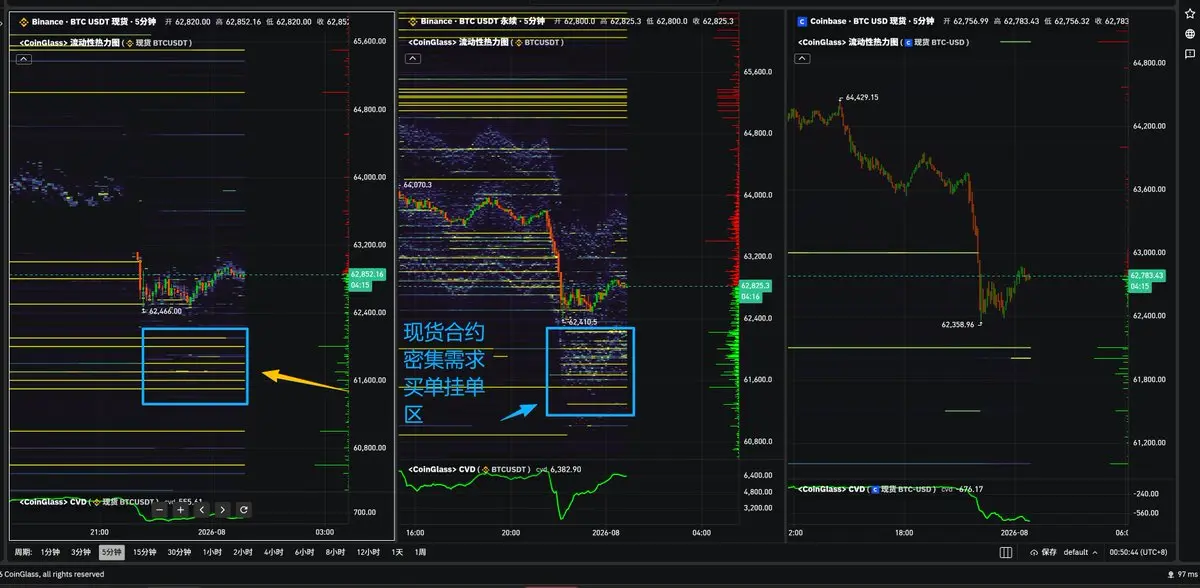
Task: Collapse indicators on the Binance perpetual chart
Action: pos(414,59)
